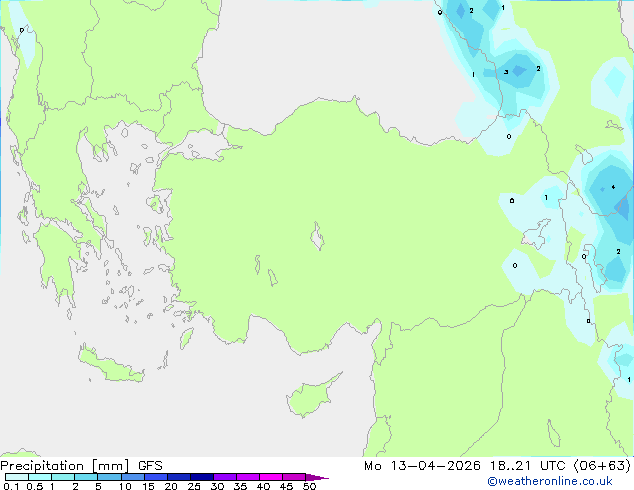Click the legend label "20"

click(x=171, y=486)
